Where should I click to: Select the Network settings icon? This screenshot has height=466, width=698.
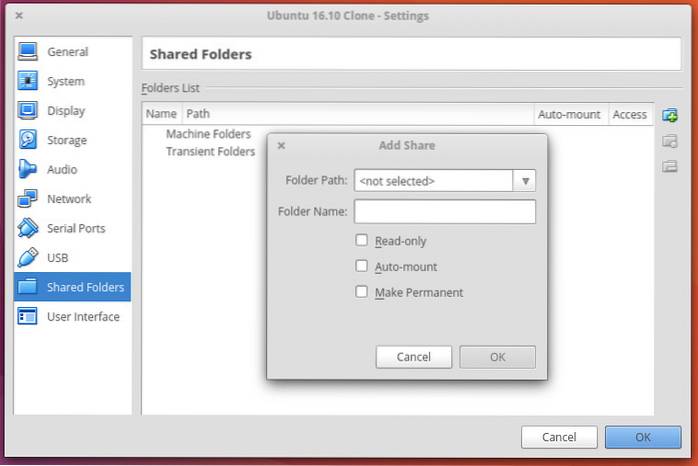[28, 199]
